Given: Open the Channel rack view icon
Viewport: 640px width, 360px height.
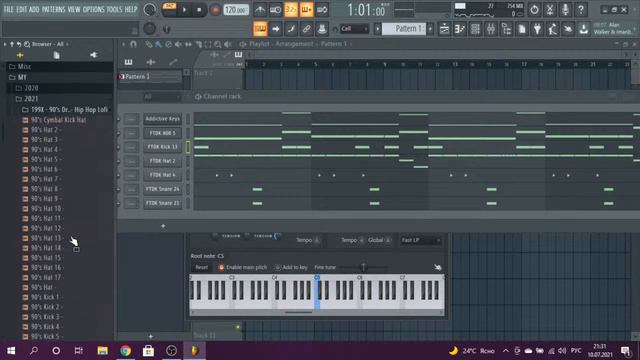Looking at the screenshot, I should pos(475,29).
